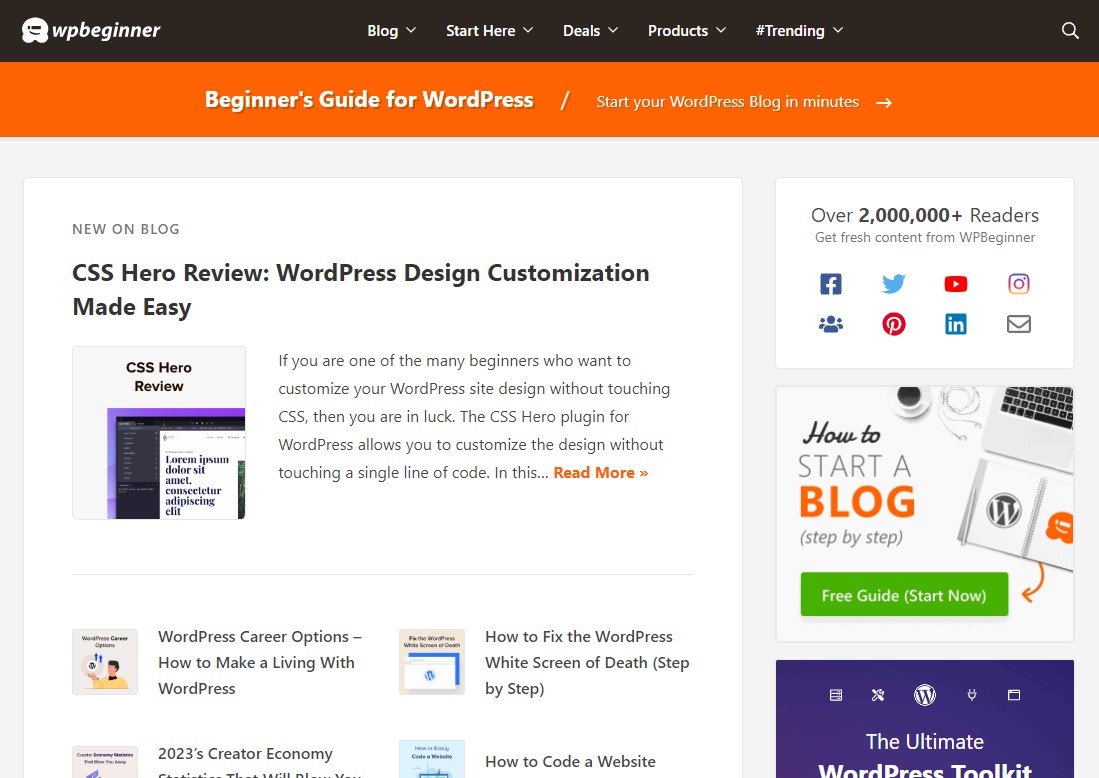1099x778 pixels.
Task: Click the WPBeginner logo
Action: (x=91, y=30)
